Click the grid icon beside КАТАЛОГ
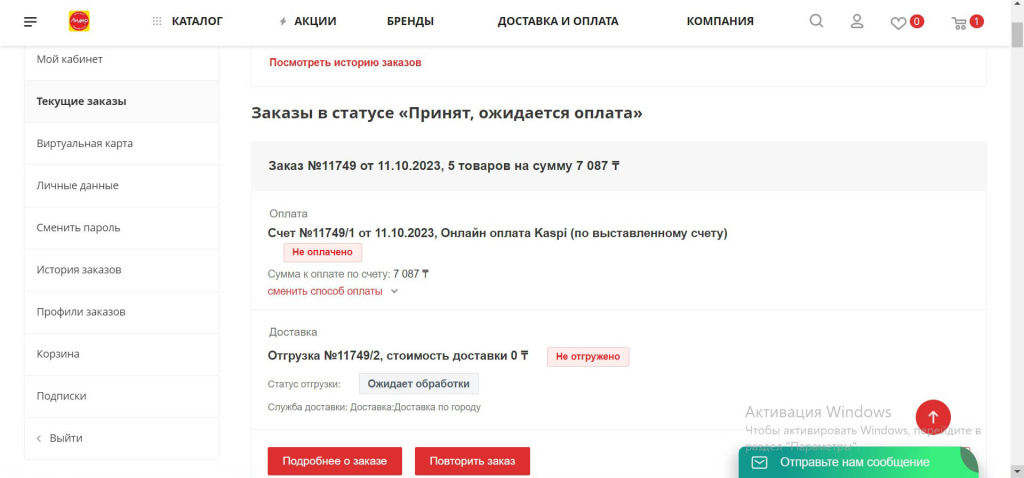The image size is (1024, 478). click(157, 22)
